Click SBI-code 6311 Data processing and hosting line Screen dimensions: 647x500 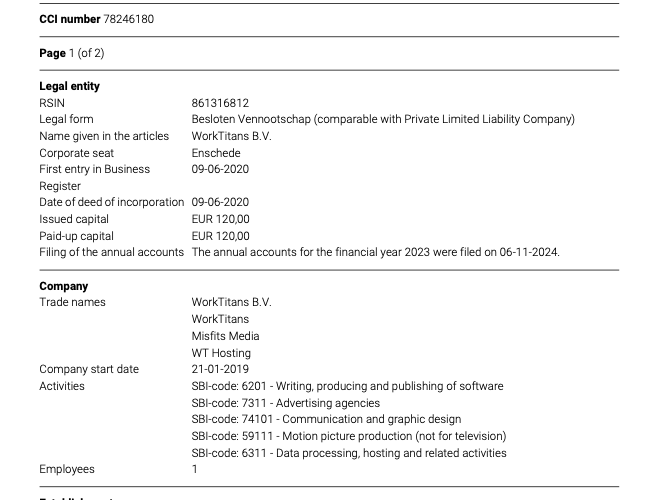[349, 453]
